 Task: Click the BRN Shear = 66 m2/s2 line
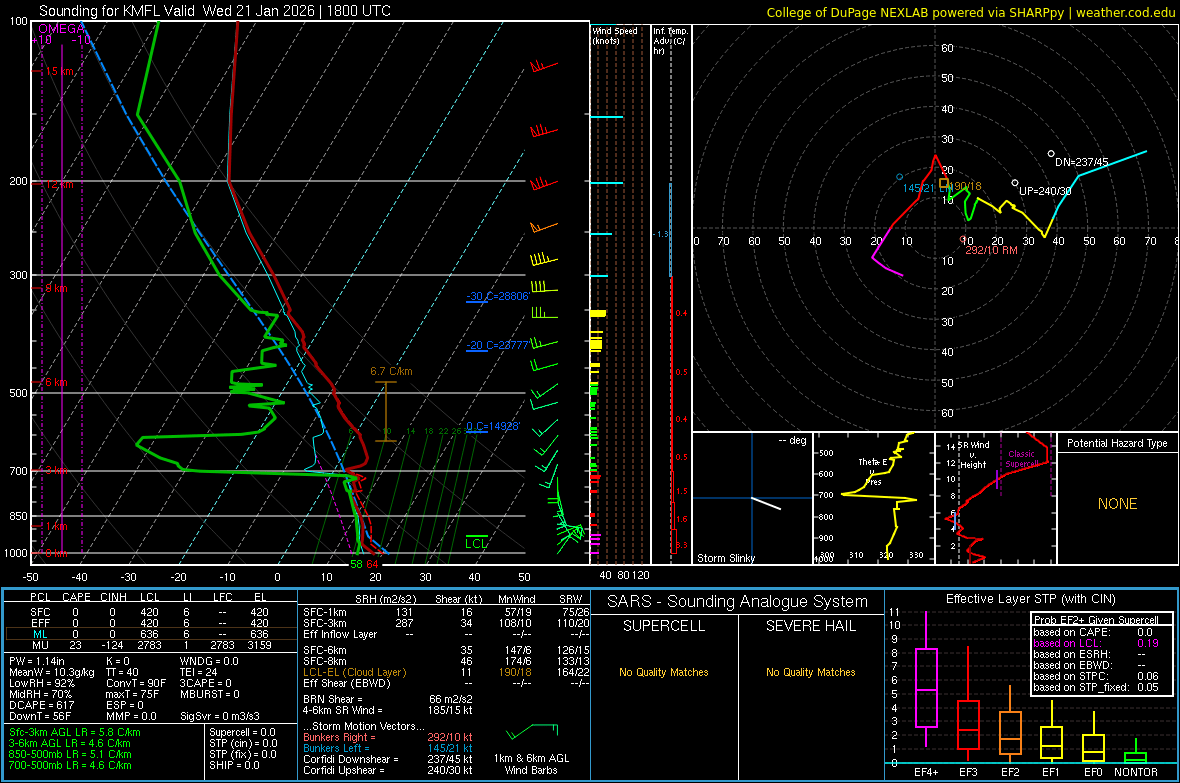(x=388, y=699)
